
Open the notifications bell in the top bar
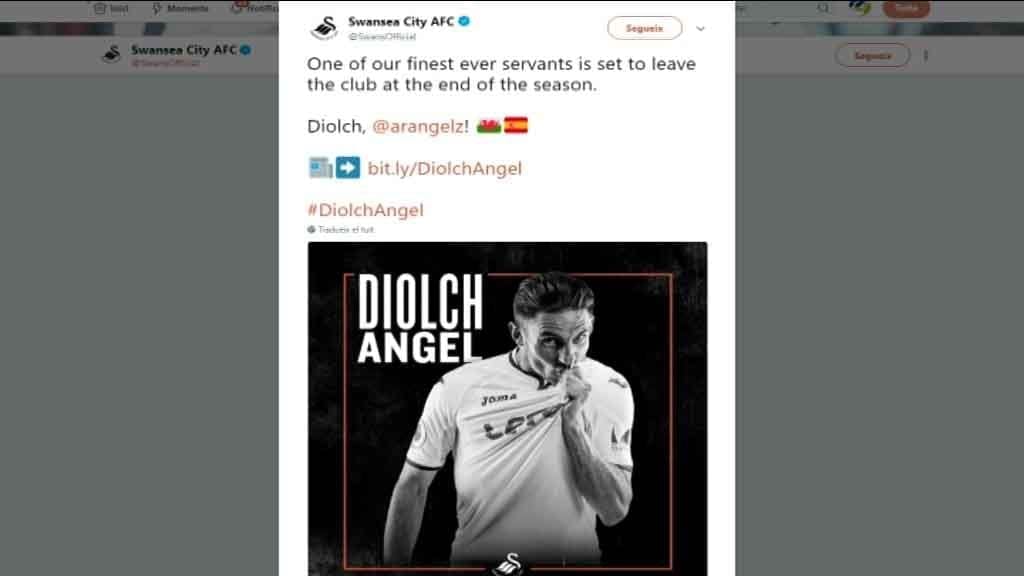point(236,7)
